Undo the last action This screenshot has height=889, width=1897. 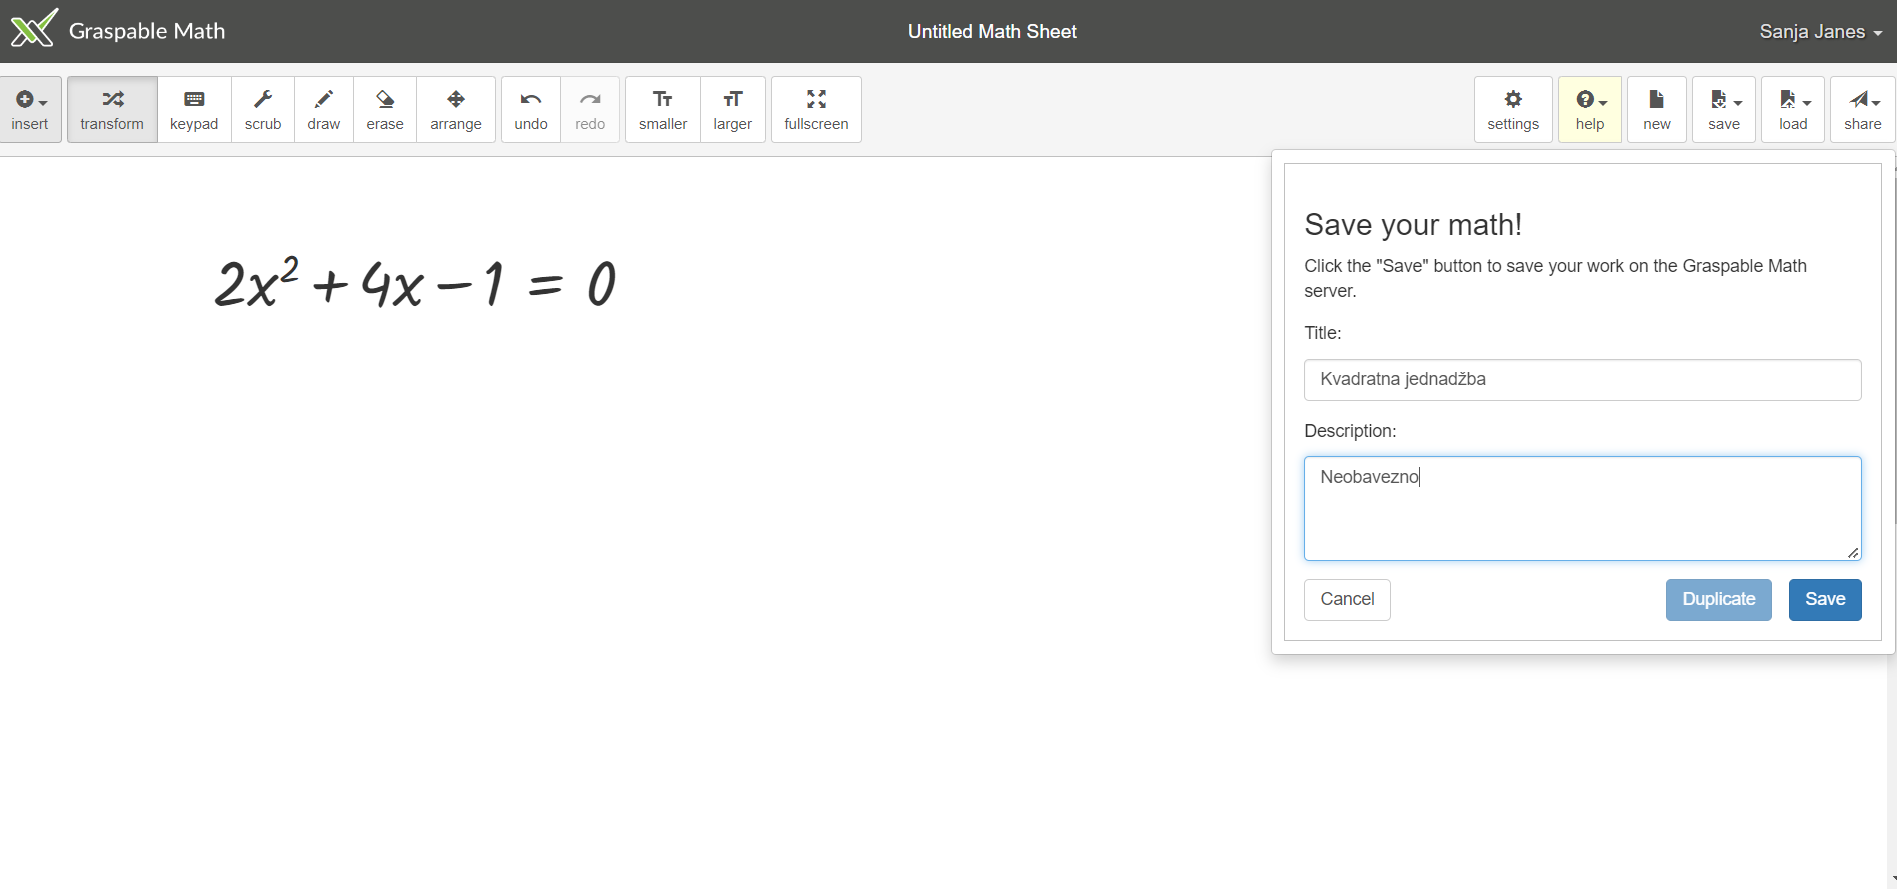[x=531, y=110]
